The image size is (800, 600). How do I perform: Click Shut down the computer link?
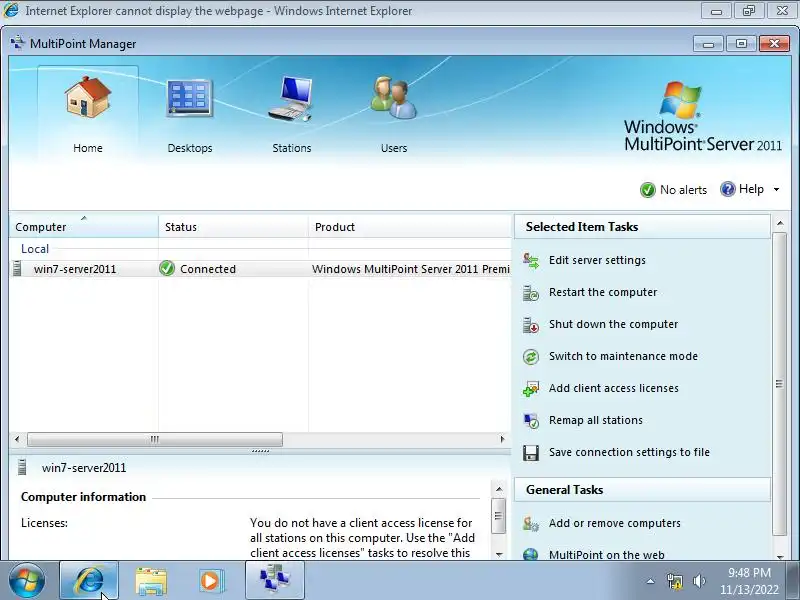click(x=613, y=324)
